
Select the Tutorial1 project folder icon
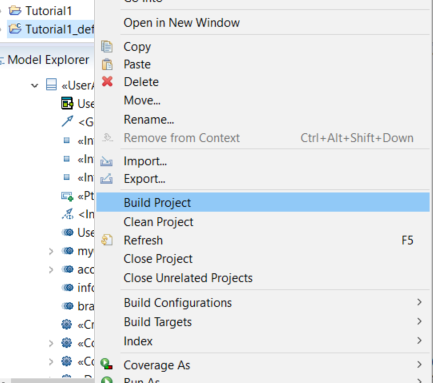pyautogui.click(x=15, y=11)
